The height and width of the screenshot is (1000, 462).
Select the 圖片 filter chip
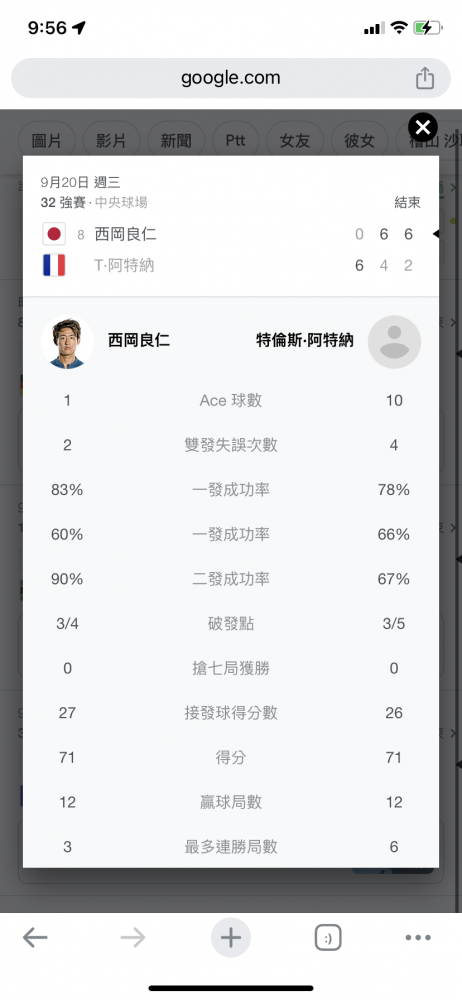pos(47,140)
